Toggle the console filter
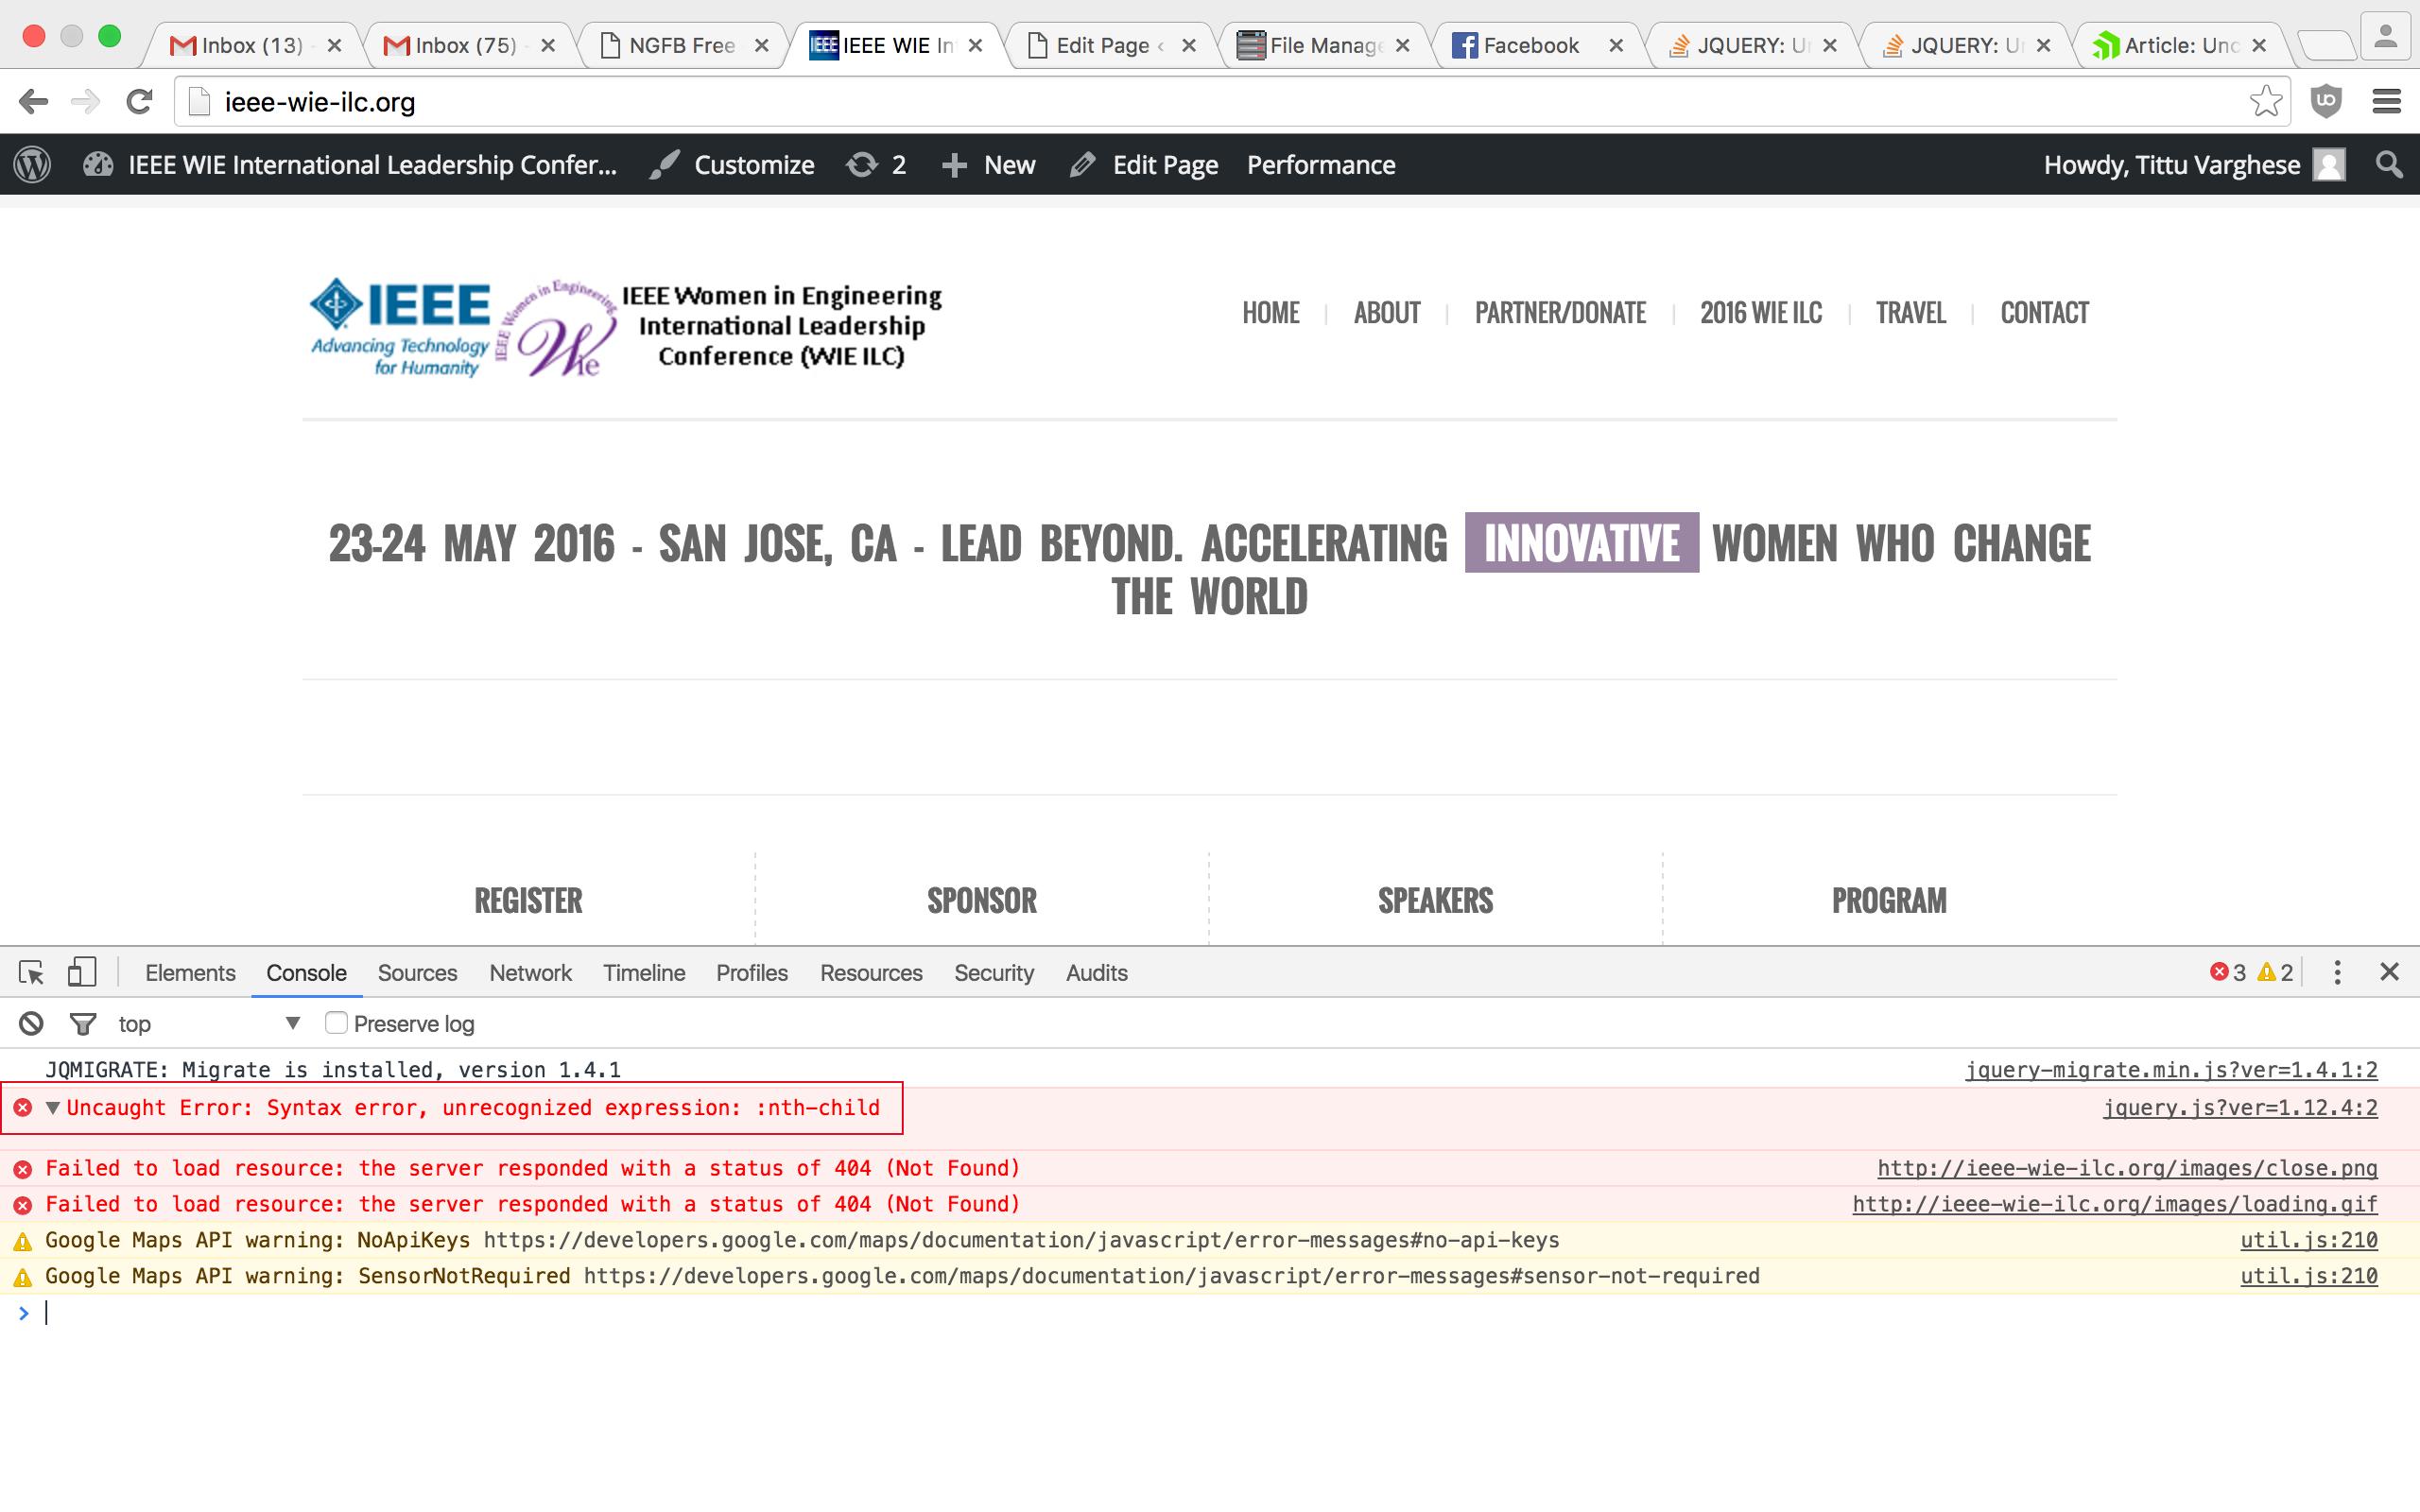 coord(80,1023)
